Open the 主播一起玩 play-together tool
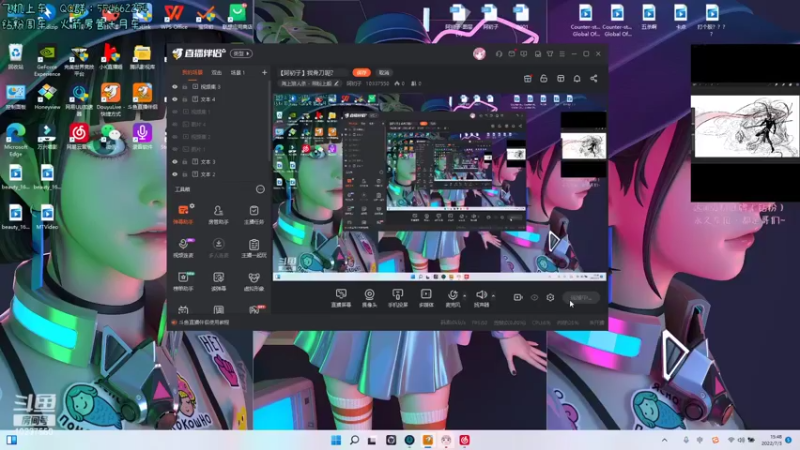Image resolution: width=800 pixels, height=450 pixels. pyautogui.click(x=254, y=248)
